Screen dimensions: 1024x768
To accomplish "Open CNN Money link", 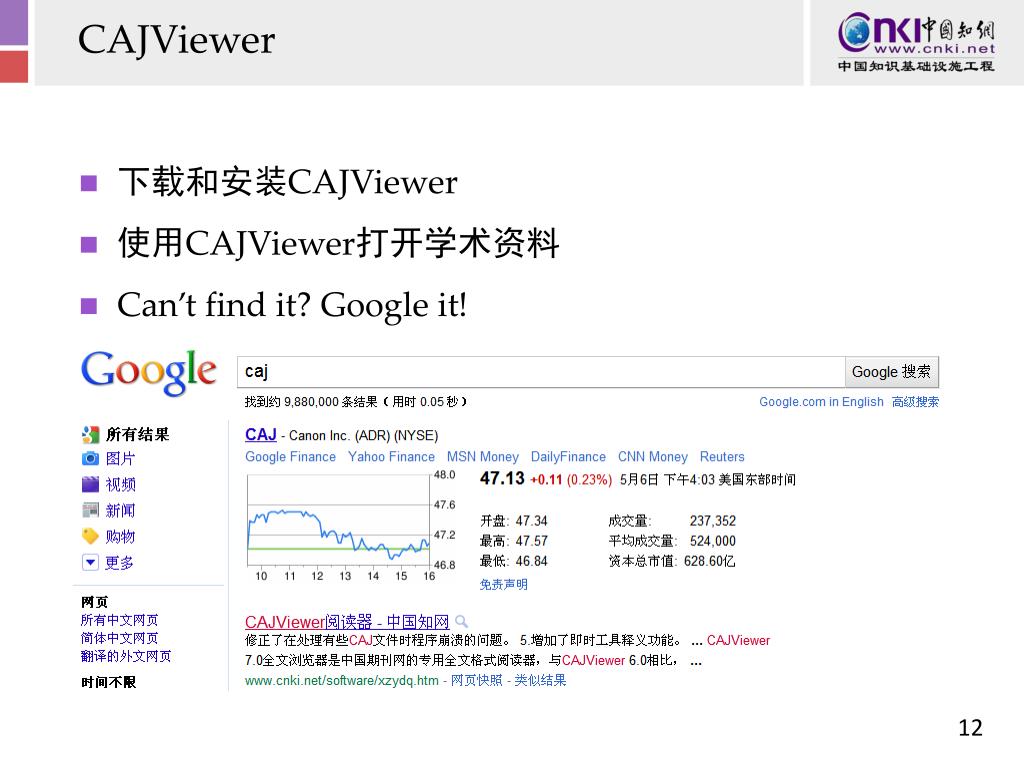I will [653, 456].
